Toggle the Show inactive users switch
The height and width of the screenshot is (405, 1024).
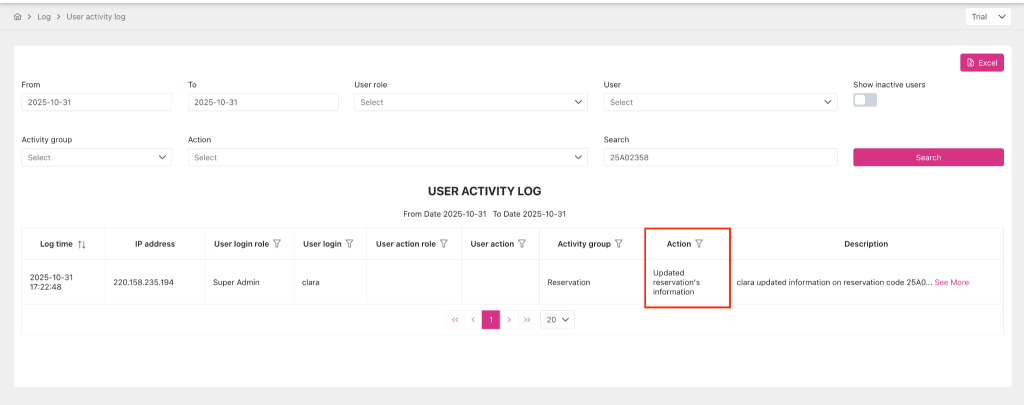865,100
